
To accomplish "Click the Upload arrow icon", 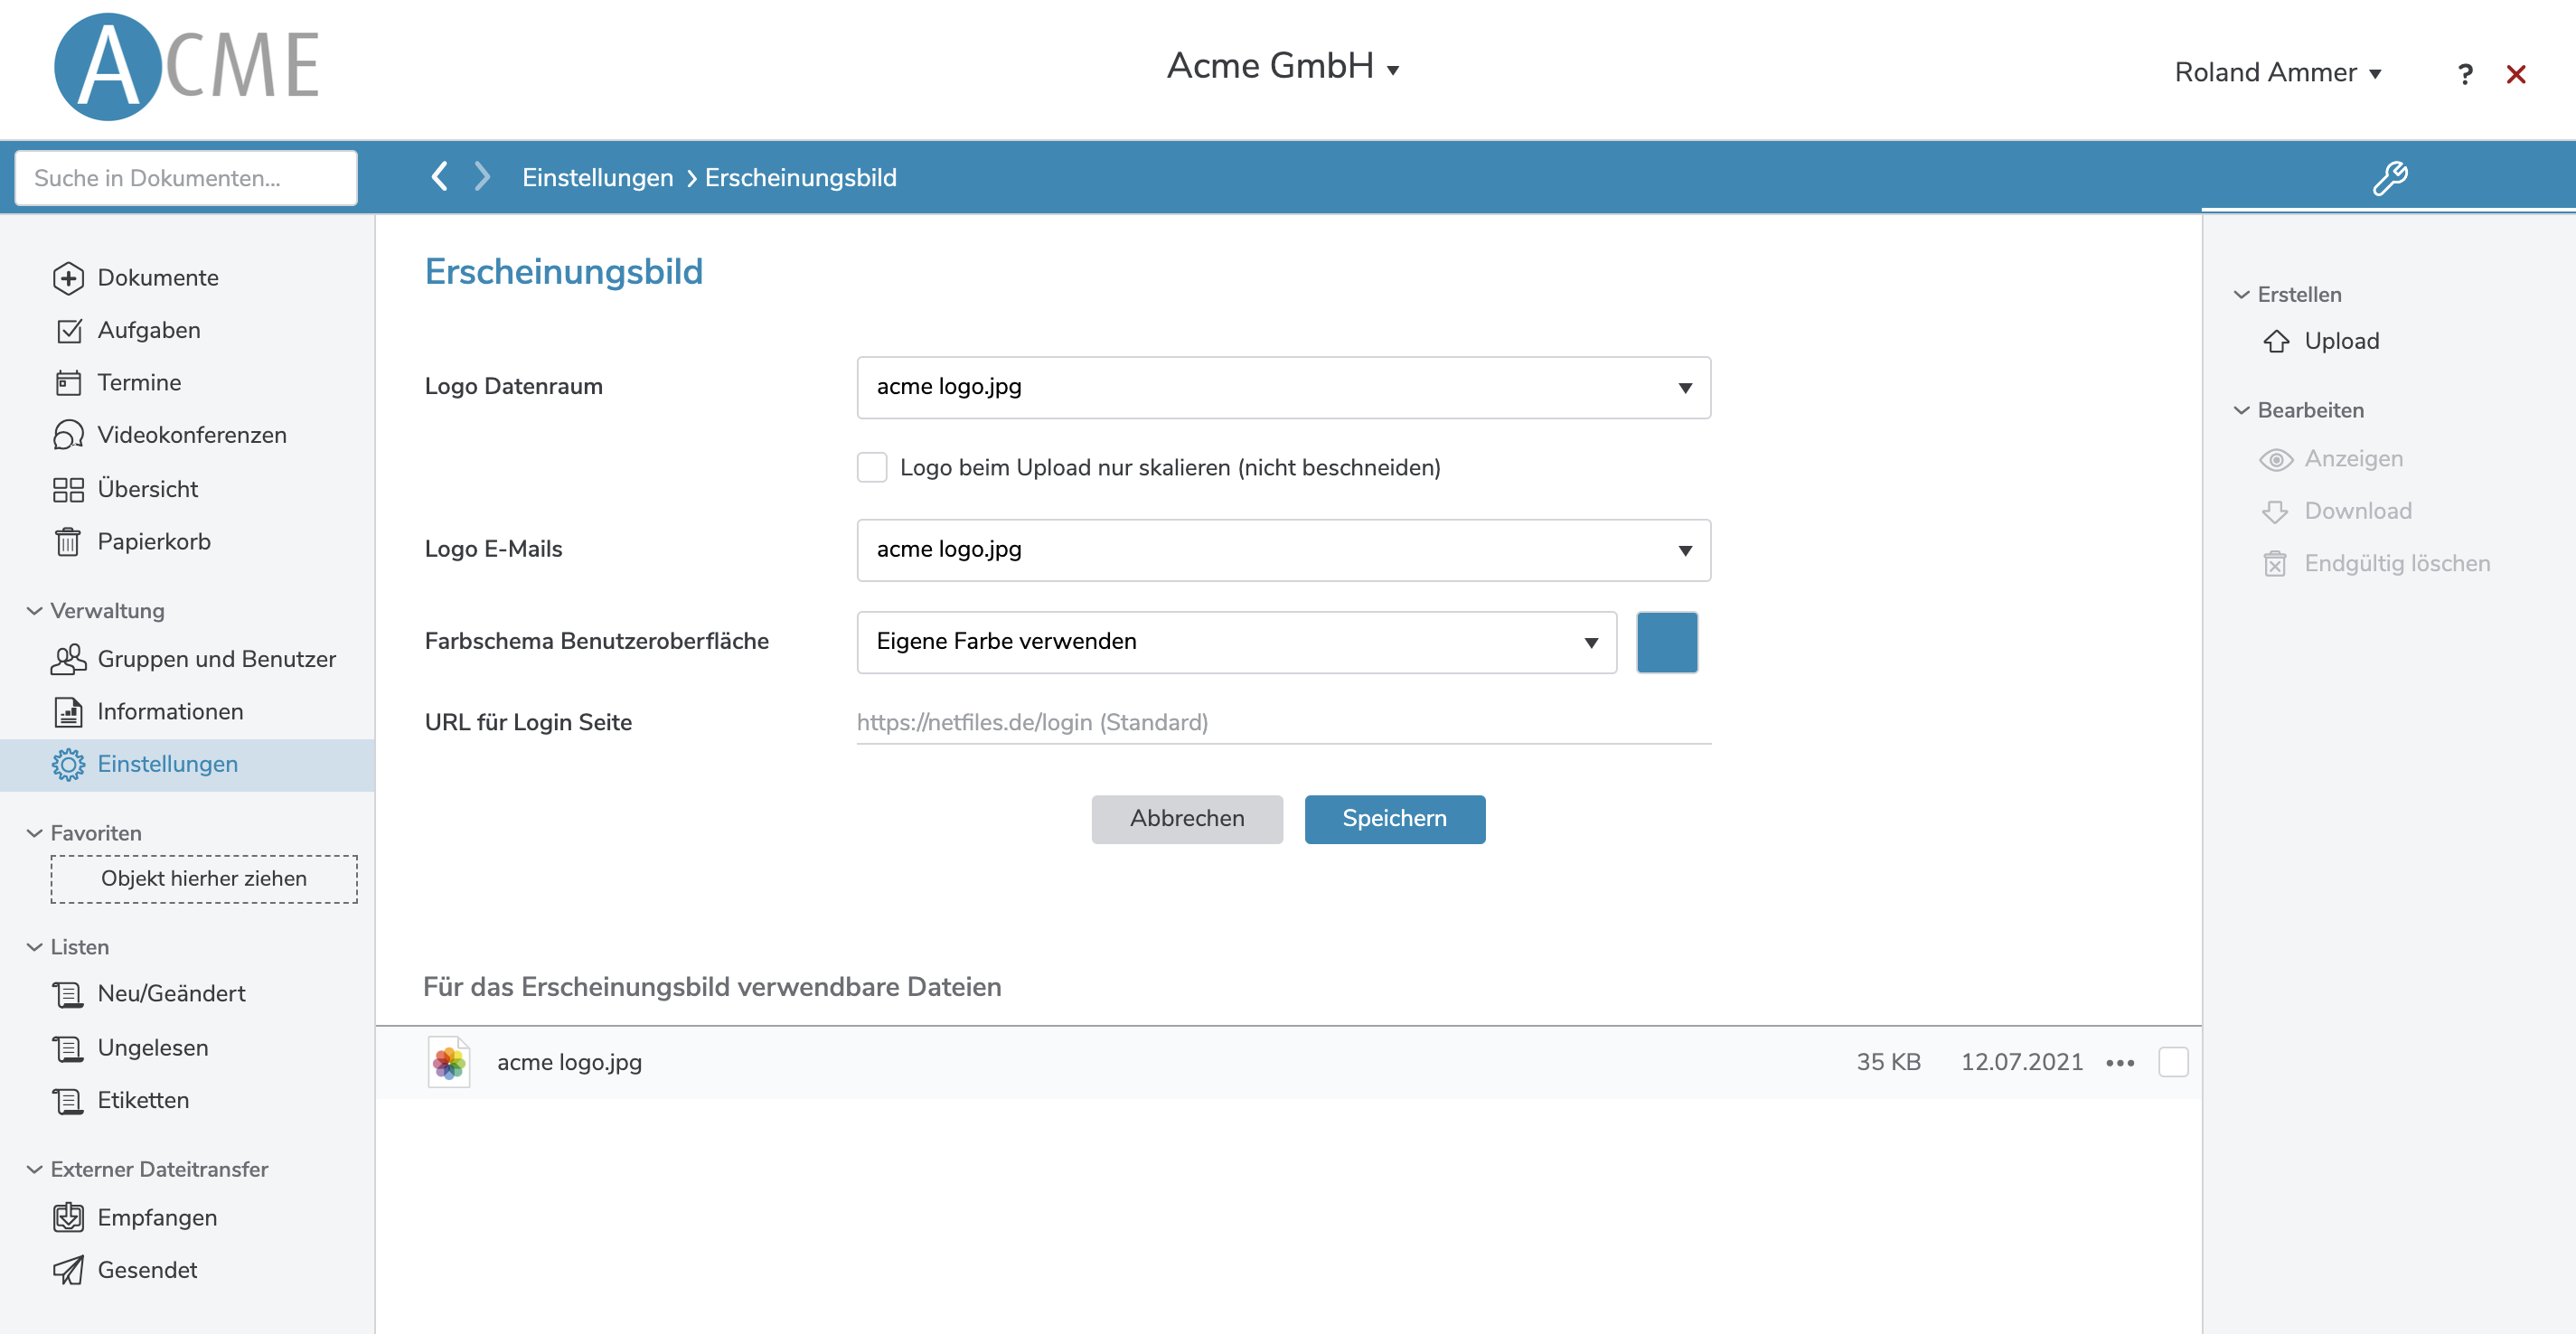I will click(x=2276, y=341).
